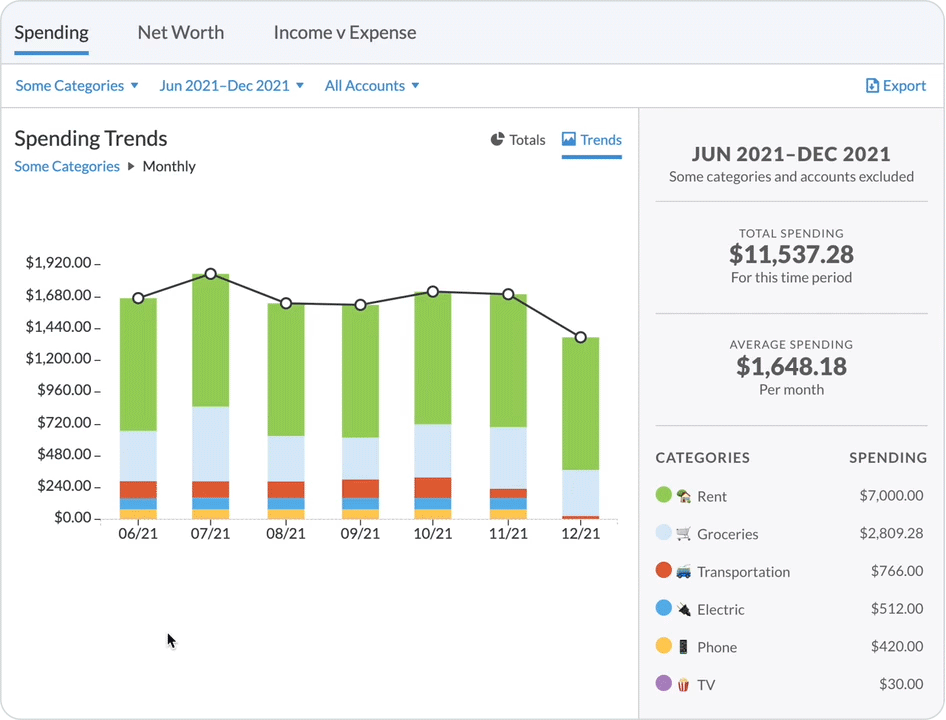This screenshot has width=946, height=720.
Task: Click the $11,537.28 total spending value
Action: coord(791,254)
